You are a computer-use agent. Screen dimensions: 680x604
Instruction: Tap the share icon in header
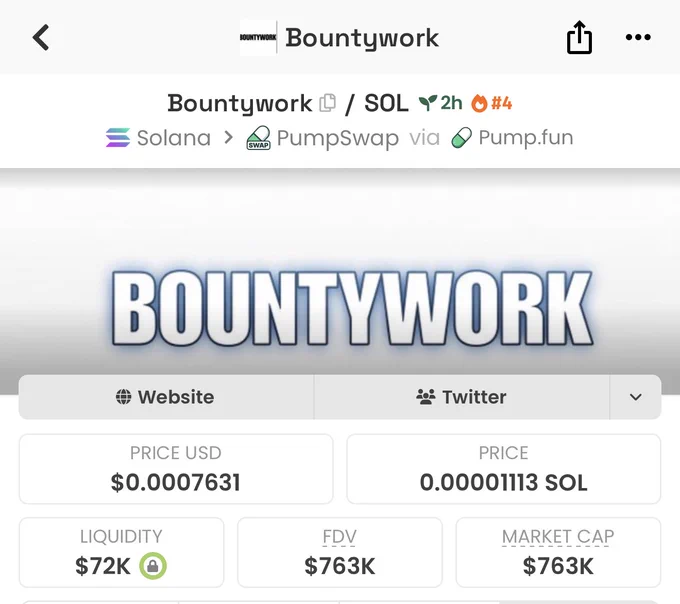pos(579,37)
